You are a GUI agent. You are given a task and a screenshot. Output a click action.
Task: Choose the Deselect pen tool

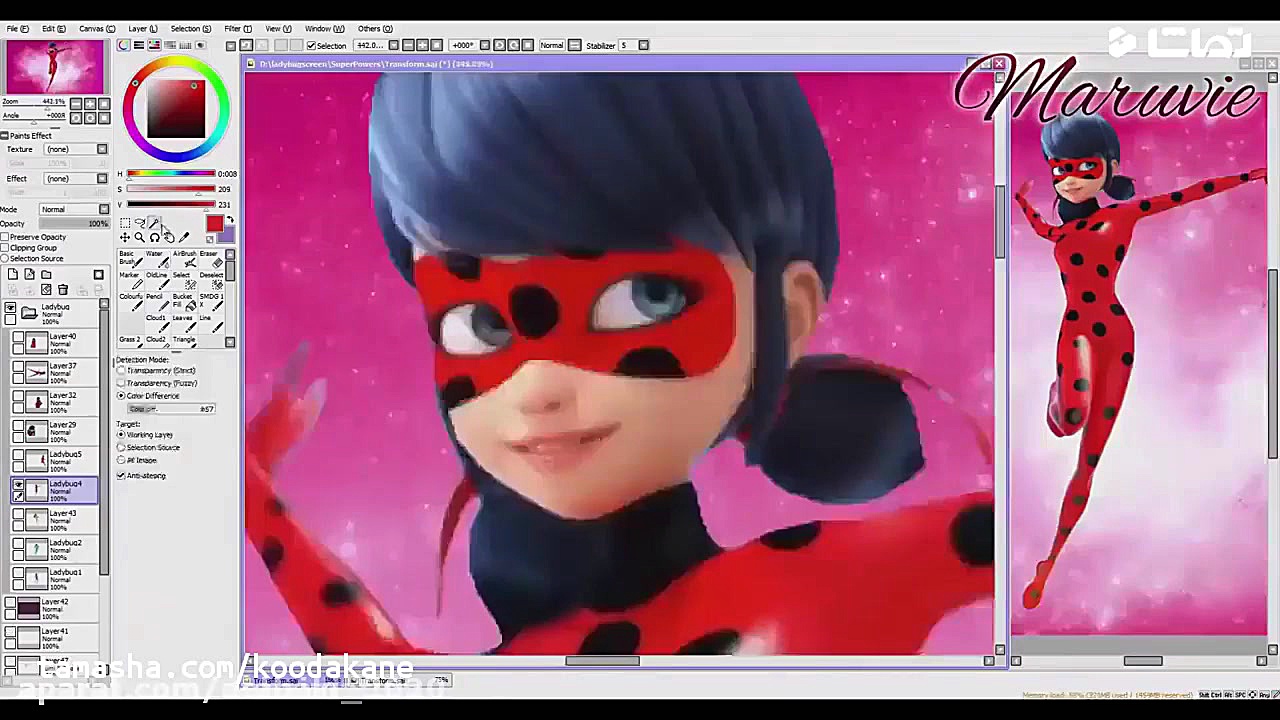210,282
